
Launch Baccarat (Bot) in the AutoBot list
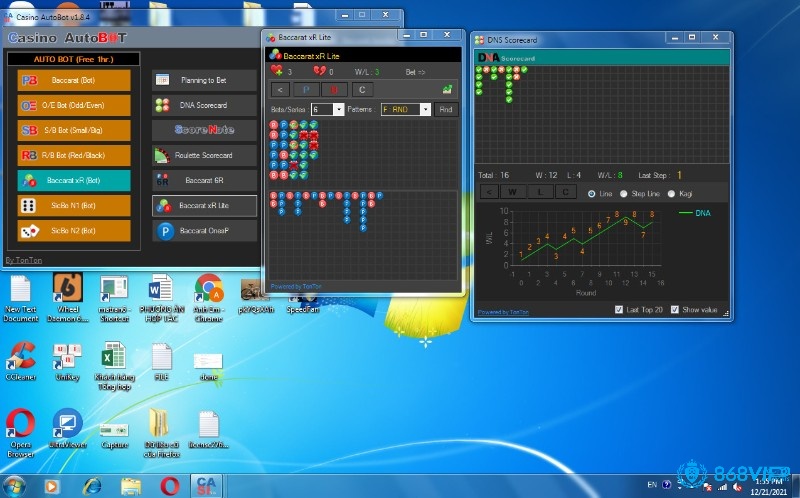(74, 80)
